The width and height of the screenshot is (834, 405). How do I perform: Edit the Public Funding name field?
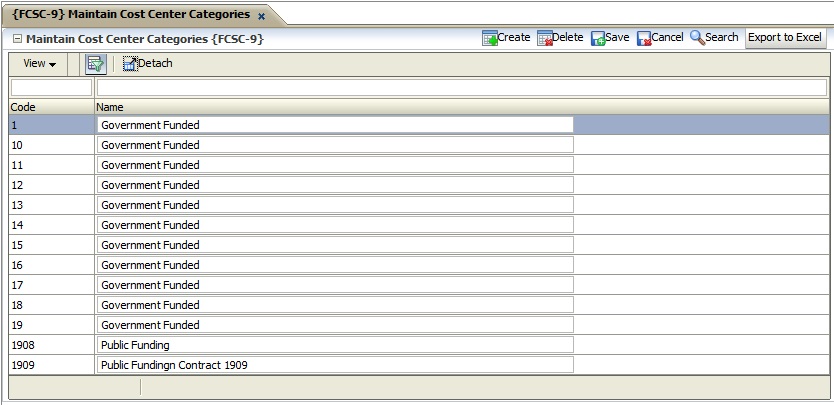[335, 345]
